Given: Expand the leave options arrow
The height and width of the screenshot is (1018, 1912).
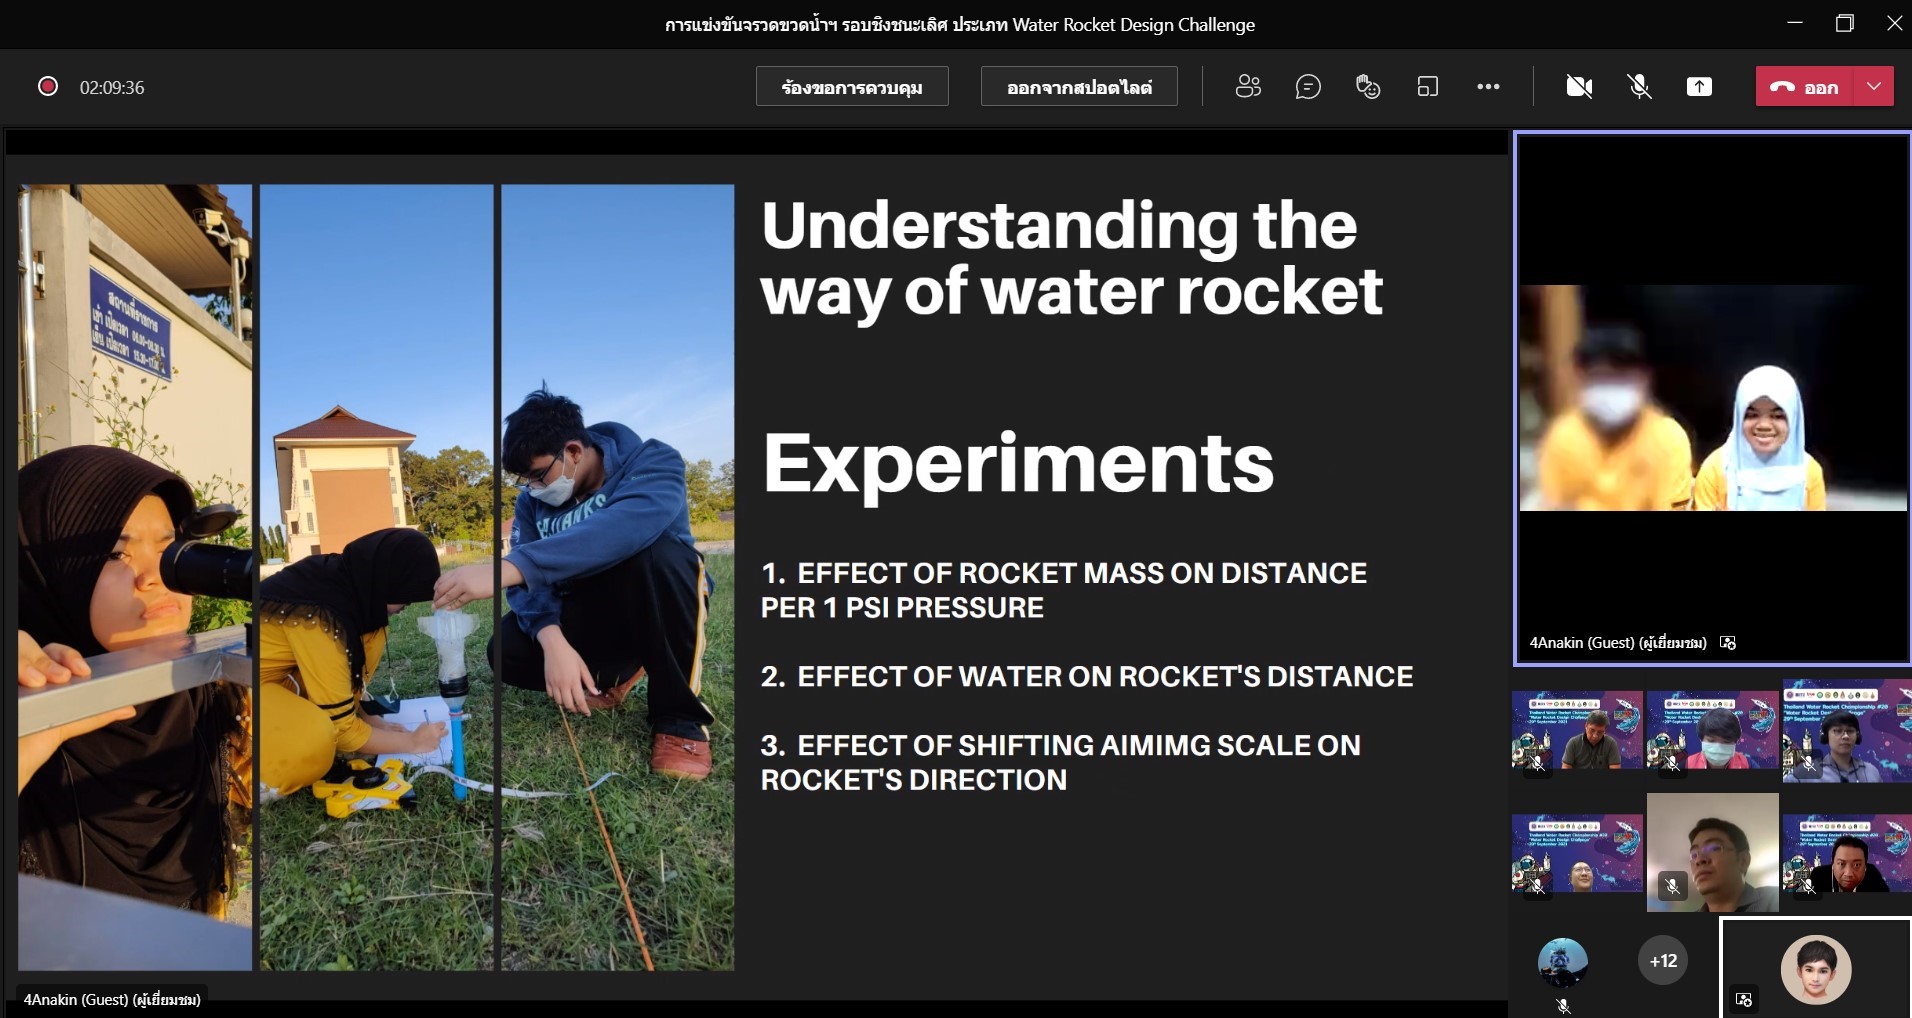Looking at the screenshot, I should click(1874, 87).
